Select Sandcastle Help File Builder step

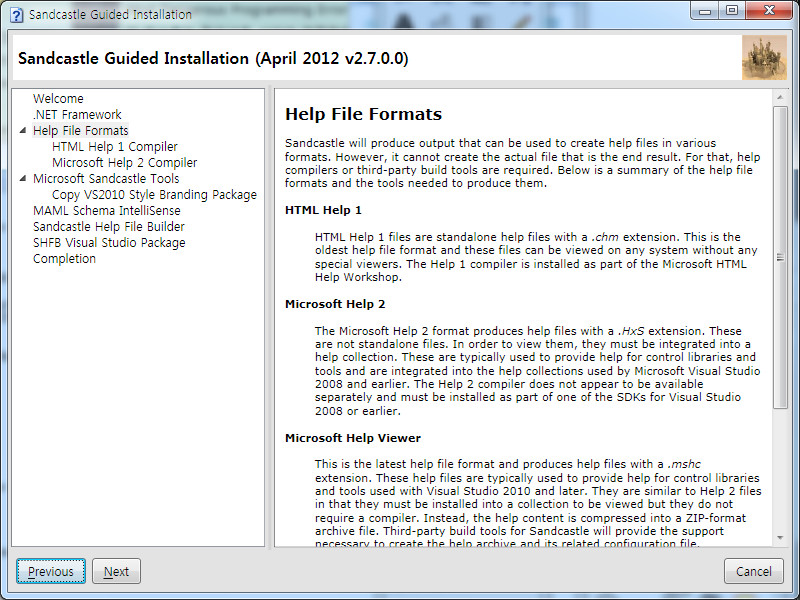(111, 226)
